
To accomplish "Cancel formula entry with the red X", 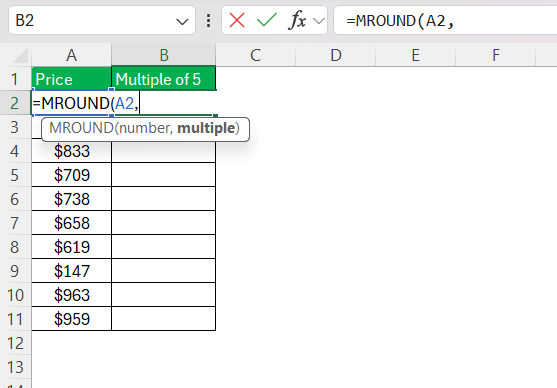I will (x=237, y=20).
